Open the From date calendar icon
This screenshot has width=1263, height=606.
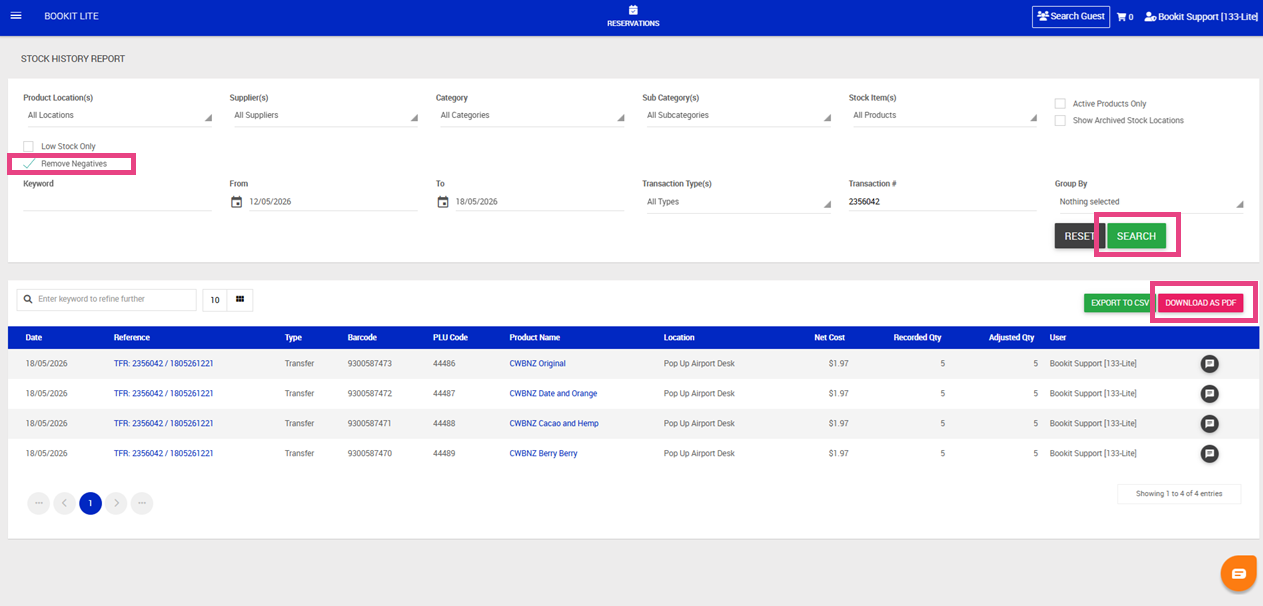tap(237, 202)
